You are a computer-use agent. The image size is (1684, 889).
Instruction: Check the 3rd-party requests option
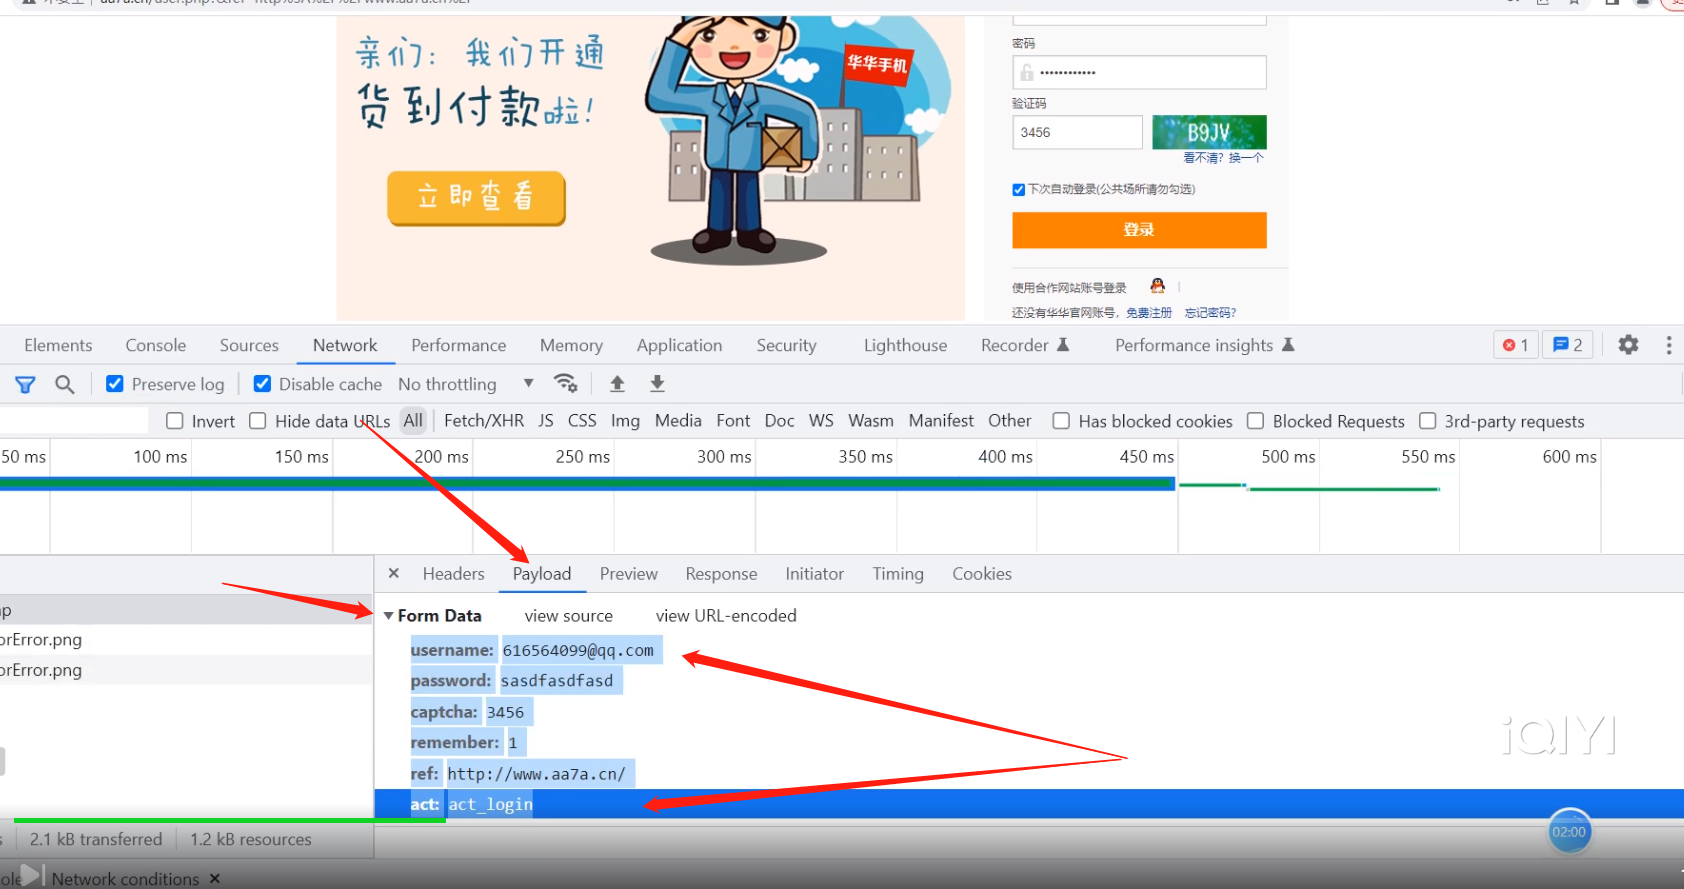tap(1428, 421)
